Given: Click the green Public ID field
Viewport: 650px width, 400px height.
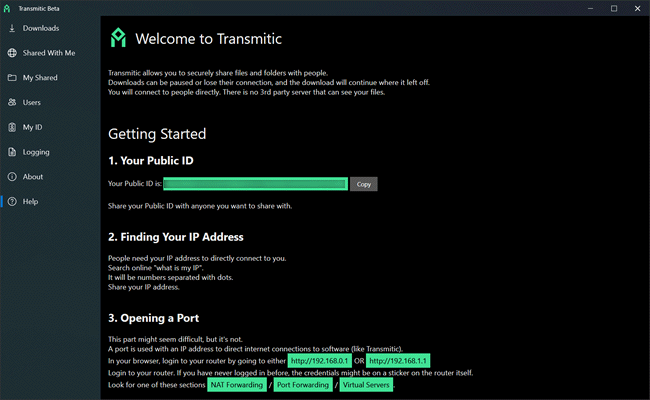Looking at the screenshot, I should point(256,184).
